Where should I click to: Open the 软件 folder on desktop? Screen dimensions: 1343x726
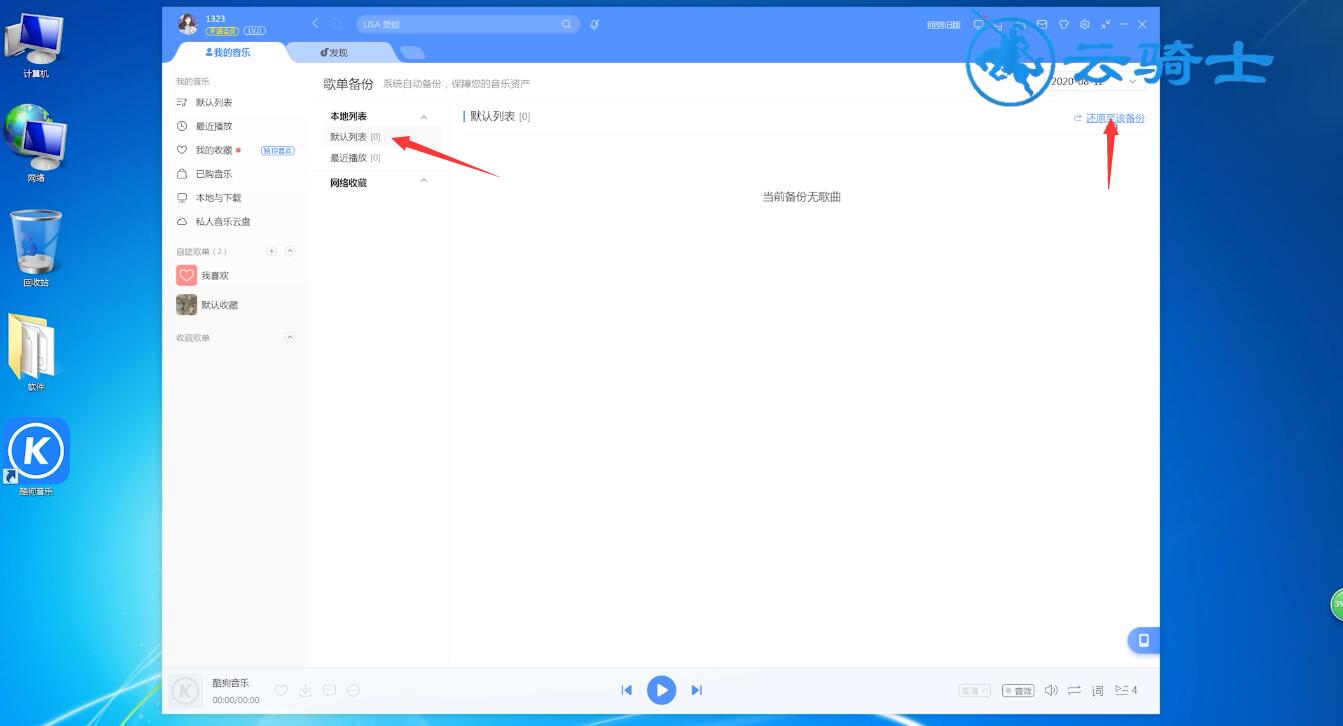tap(36, 352)
